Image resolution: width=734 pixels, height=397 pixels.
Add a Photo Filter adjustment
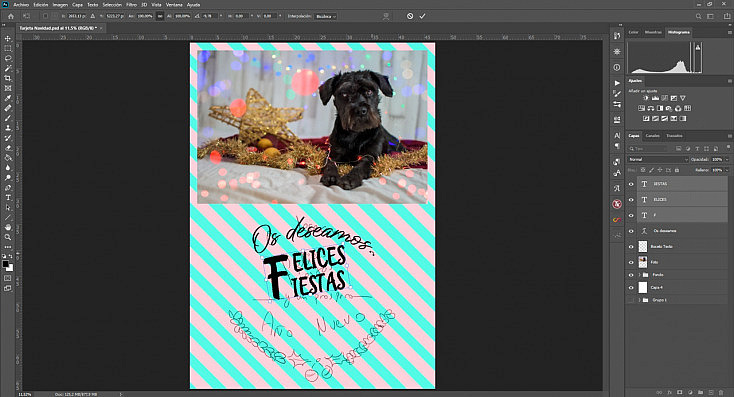[669, 108]
